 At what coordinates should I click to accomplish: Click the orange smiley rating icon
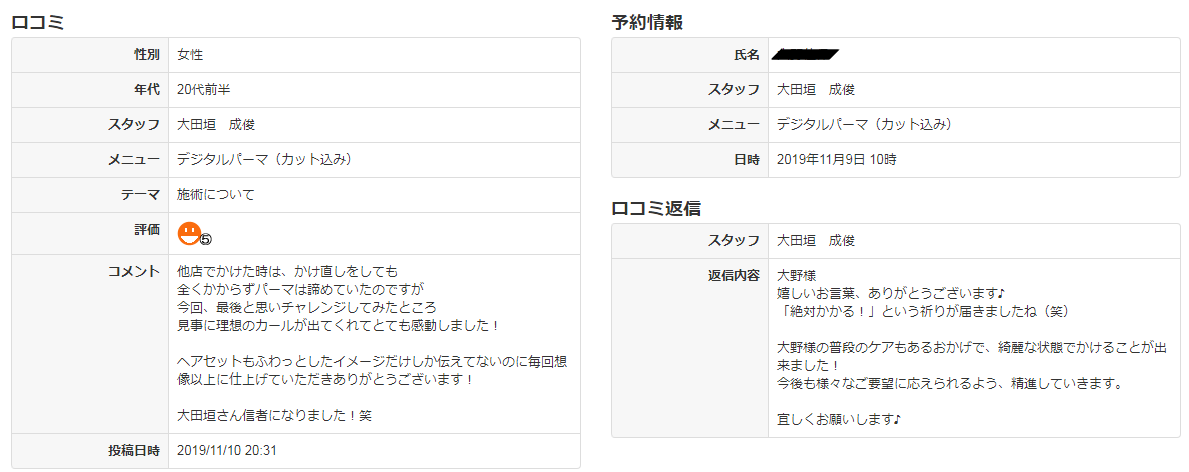click(x=188, y=233)
